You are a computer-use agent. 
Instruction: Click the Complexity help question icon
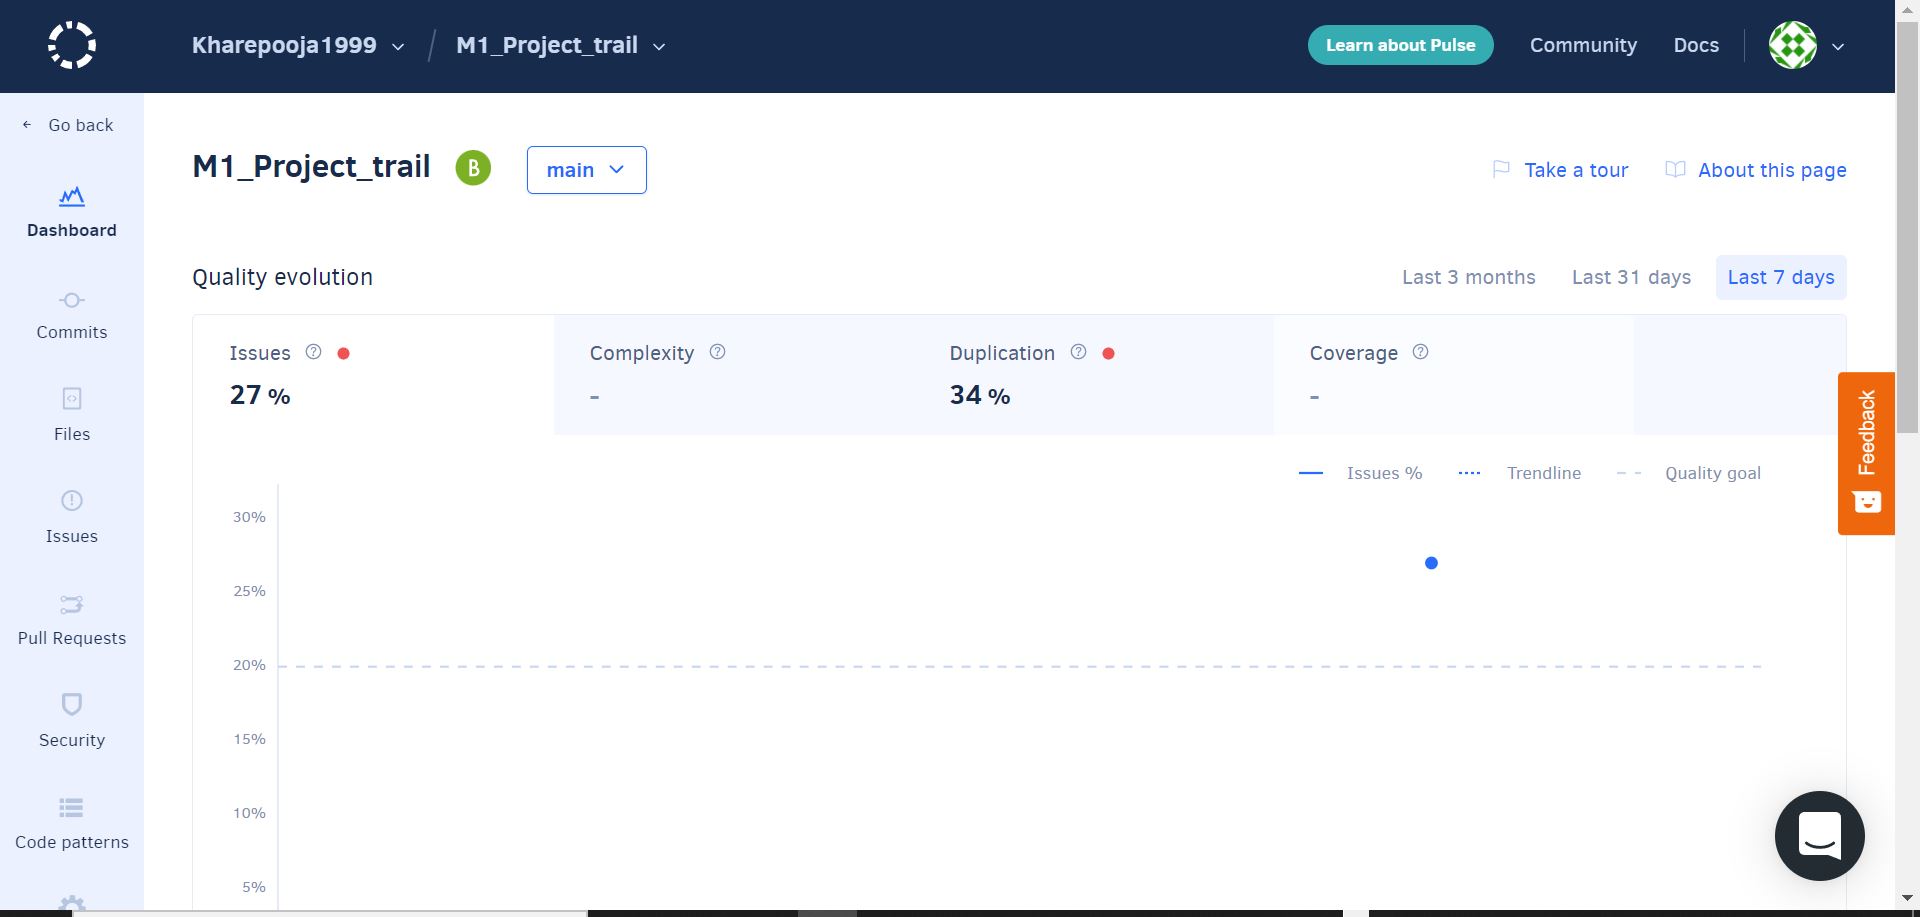pyautogui.click(x=717, y=352)
